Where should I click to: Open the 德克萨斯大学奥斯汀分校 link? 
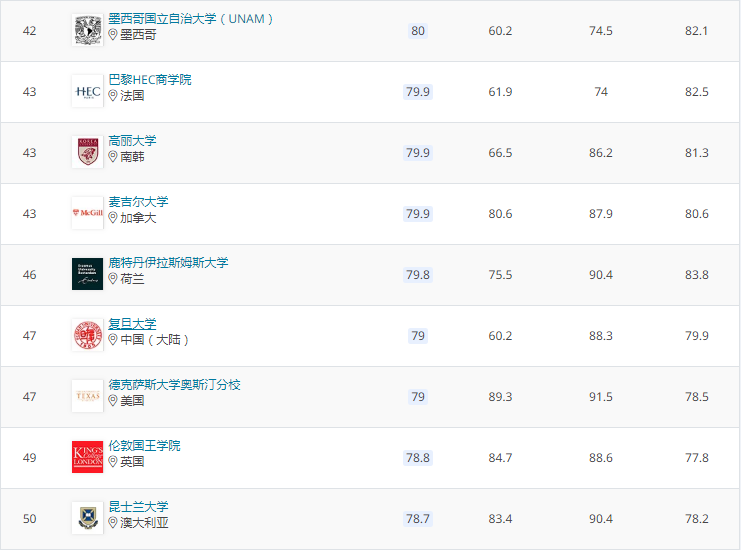click(174, 385)
